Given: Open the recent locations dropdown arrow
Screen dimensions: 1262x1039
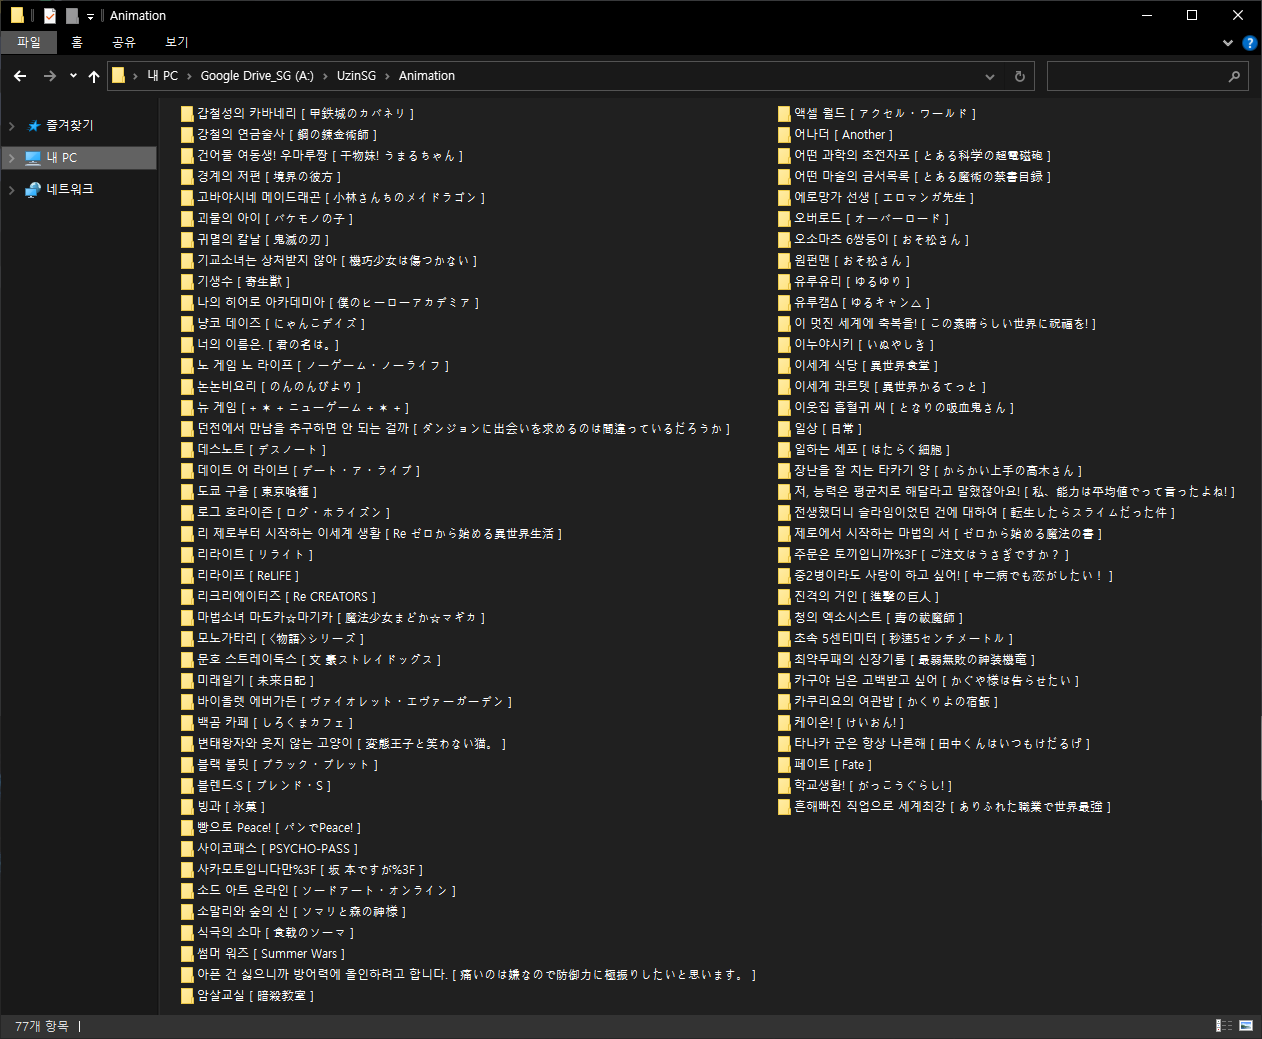Looking at the screenshot, I should pos(73,76).
